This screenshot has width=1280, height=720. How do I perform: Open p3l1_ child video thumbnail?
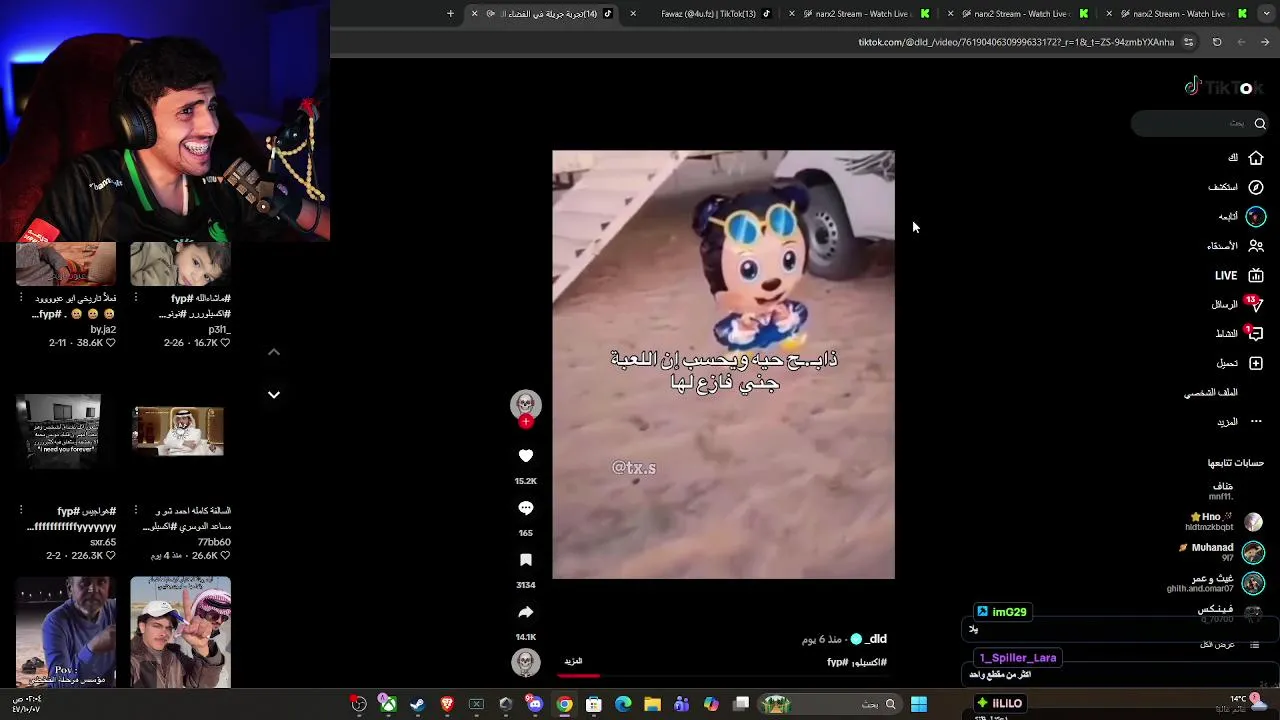(x=180, y=264)
